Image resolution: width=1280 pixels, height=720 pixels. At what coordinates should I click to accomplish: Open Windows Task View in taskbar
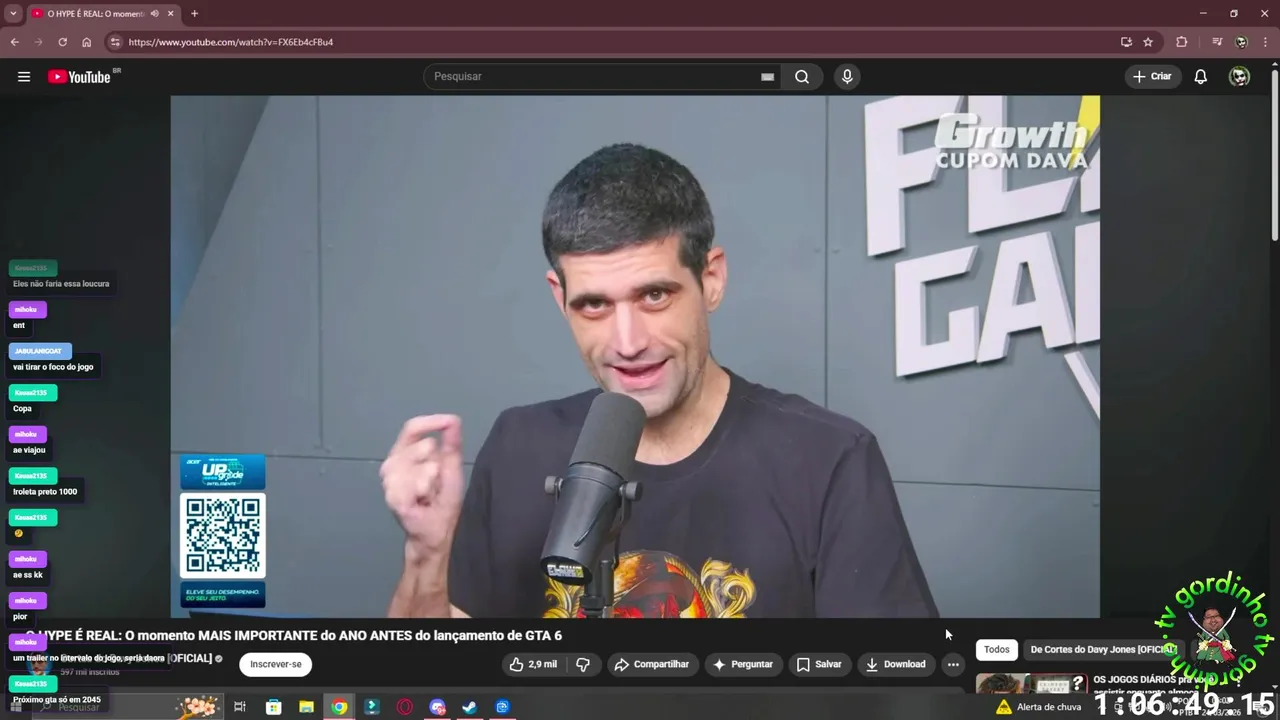[x=240, y=707]
